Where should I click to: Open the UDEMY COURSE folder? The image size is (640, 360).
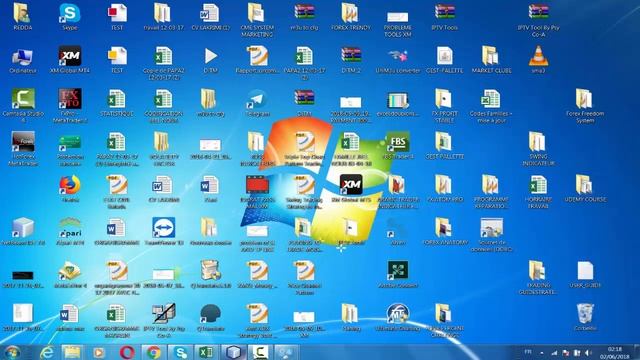click(x=585, y=189)
